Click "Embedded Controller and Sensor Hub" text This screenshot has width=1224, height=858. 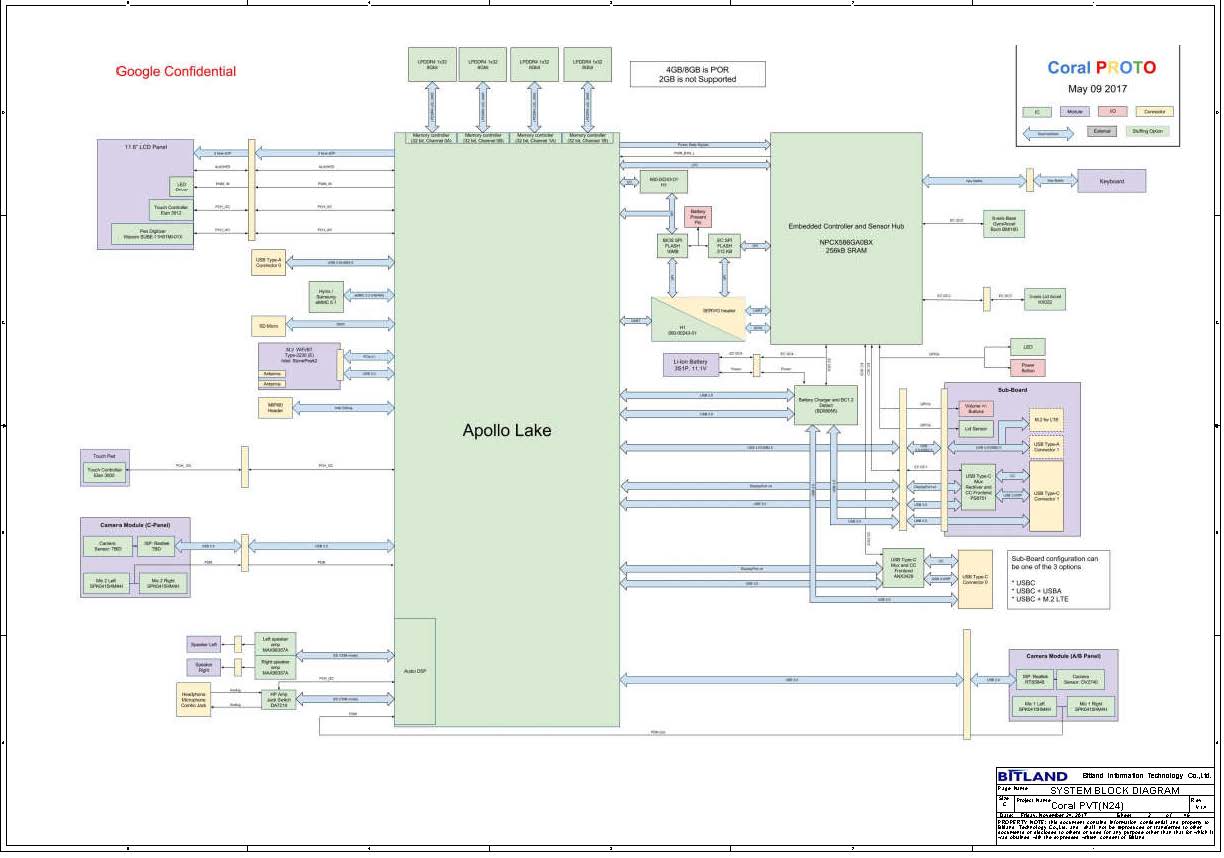click(846, 227)
